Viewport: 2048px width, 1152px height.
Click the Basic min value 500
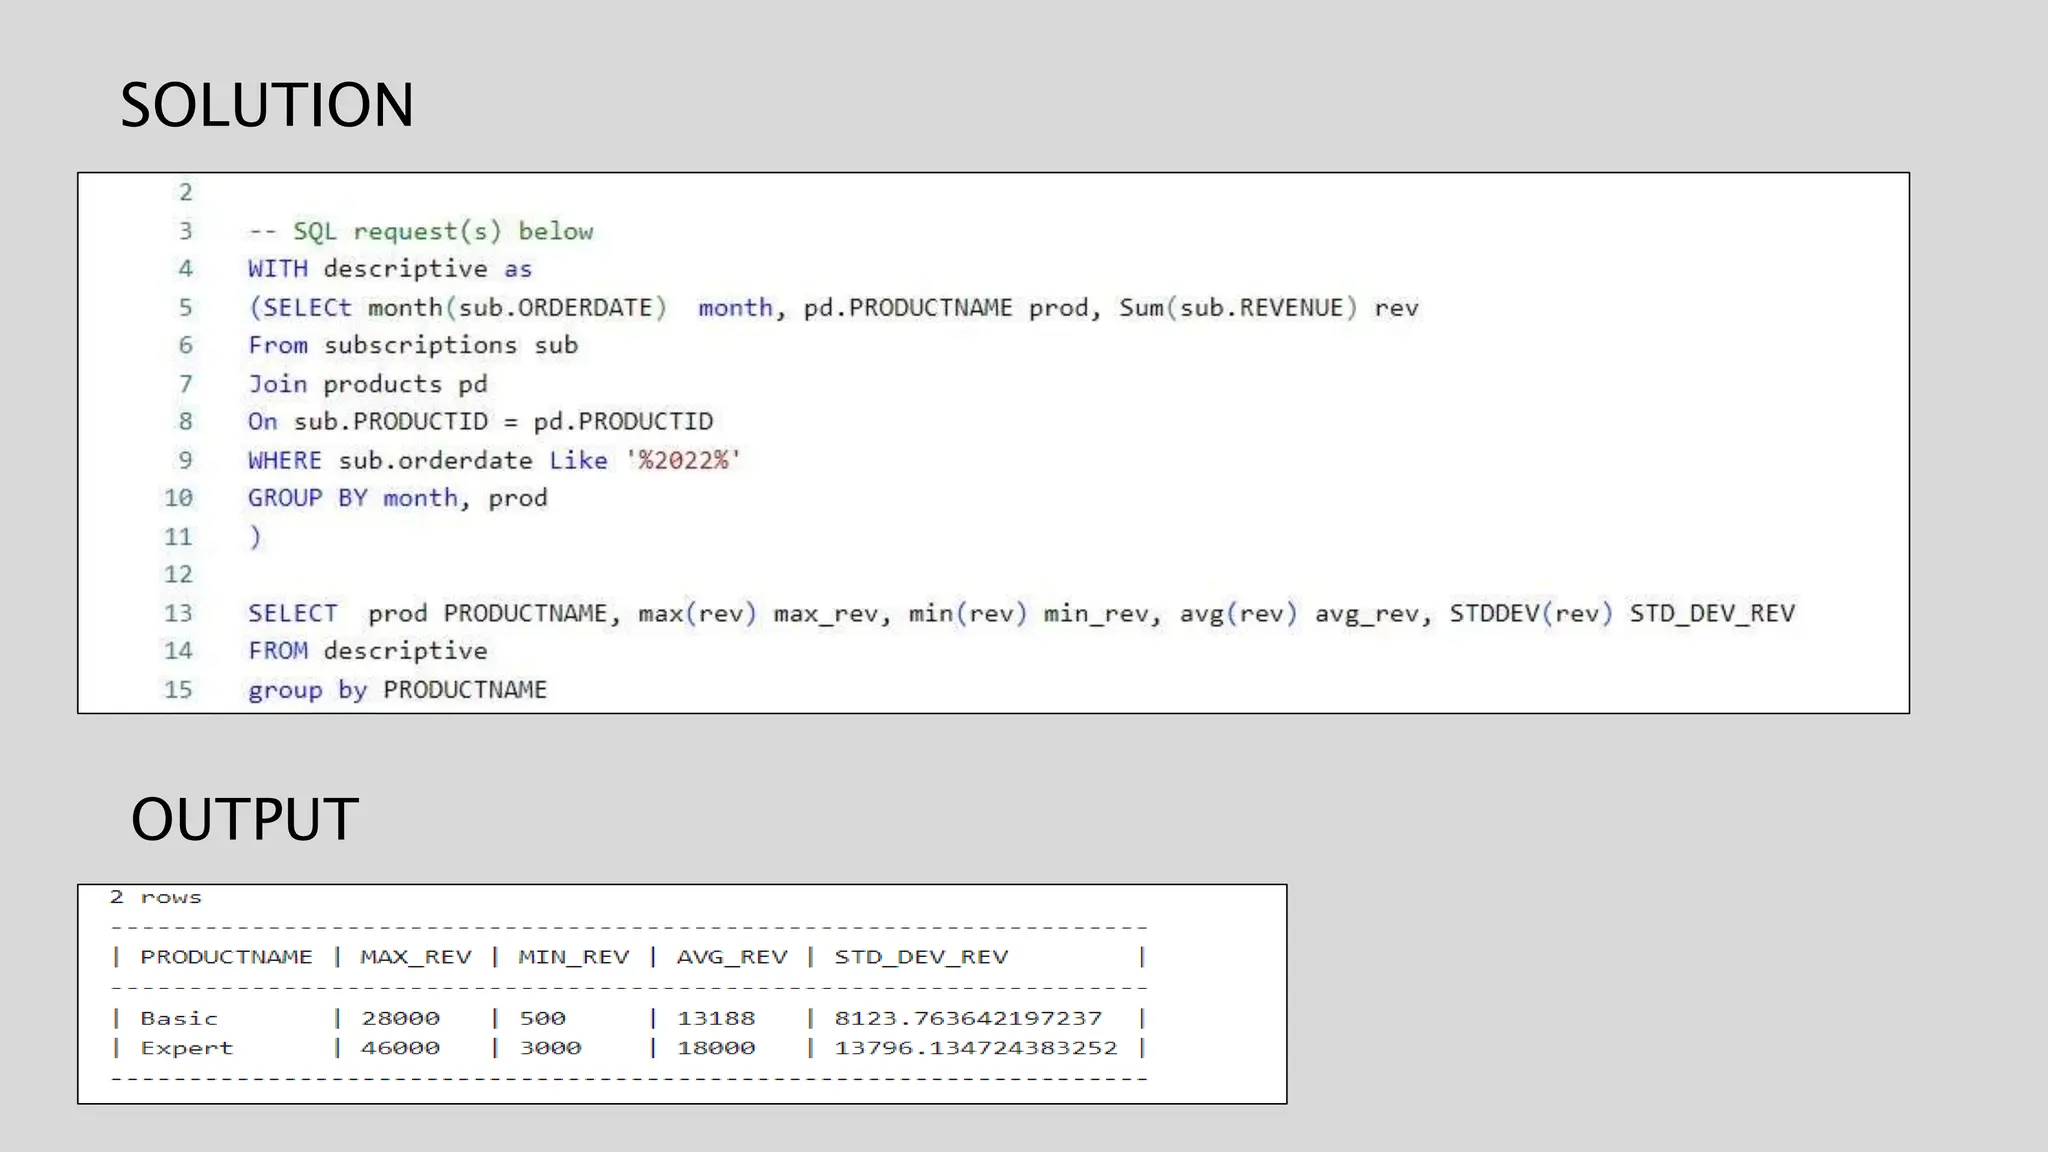click(x=543, y=1018)
